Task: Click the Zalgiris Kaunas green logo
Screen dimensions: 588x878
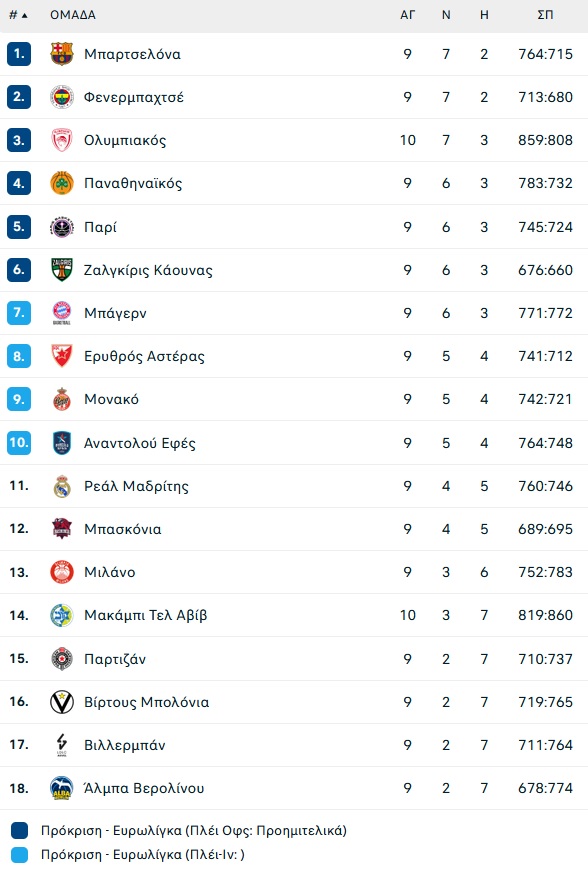Action: coord(62,270)
